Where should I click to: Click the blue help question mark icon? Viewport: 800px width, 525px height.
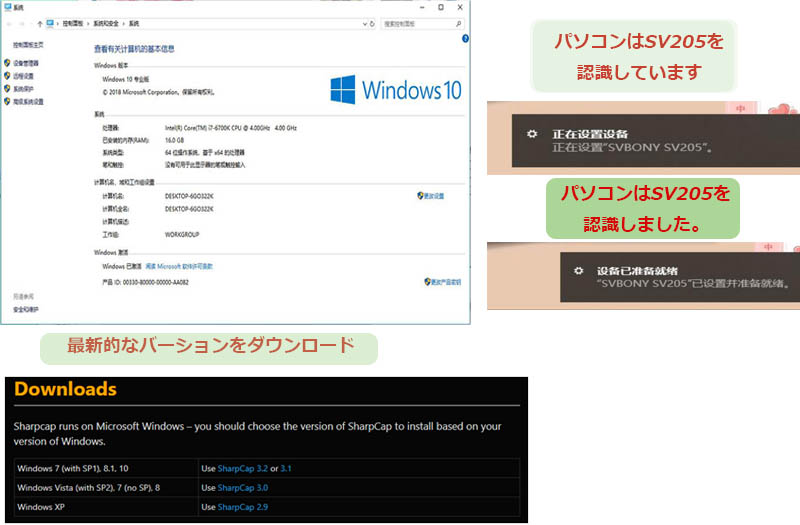[x=466, y=38]
